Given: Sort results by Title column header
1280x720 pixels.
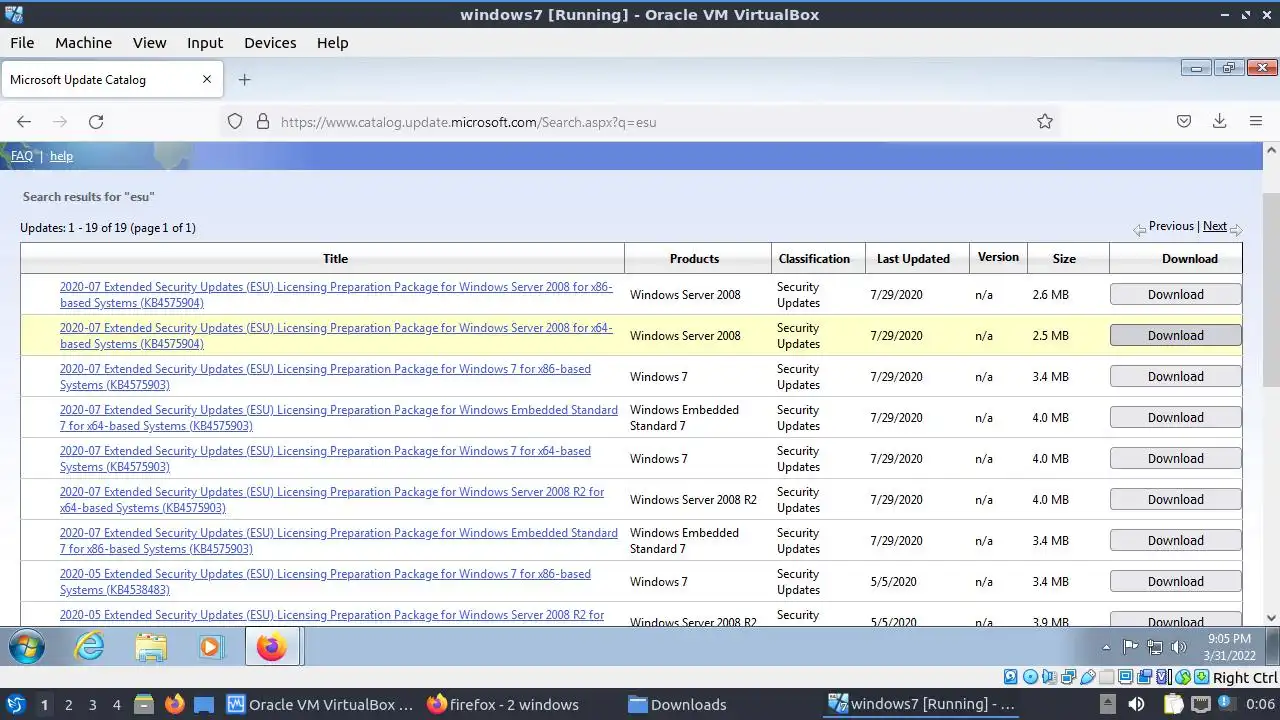Looking at the screenshot, I should 335,258.
